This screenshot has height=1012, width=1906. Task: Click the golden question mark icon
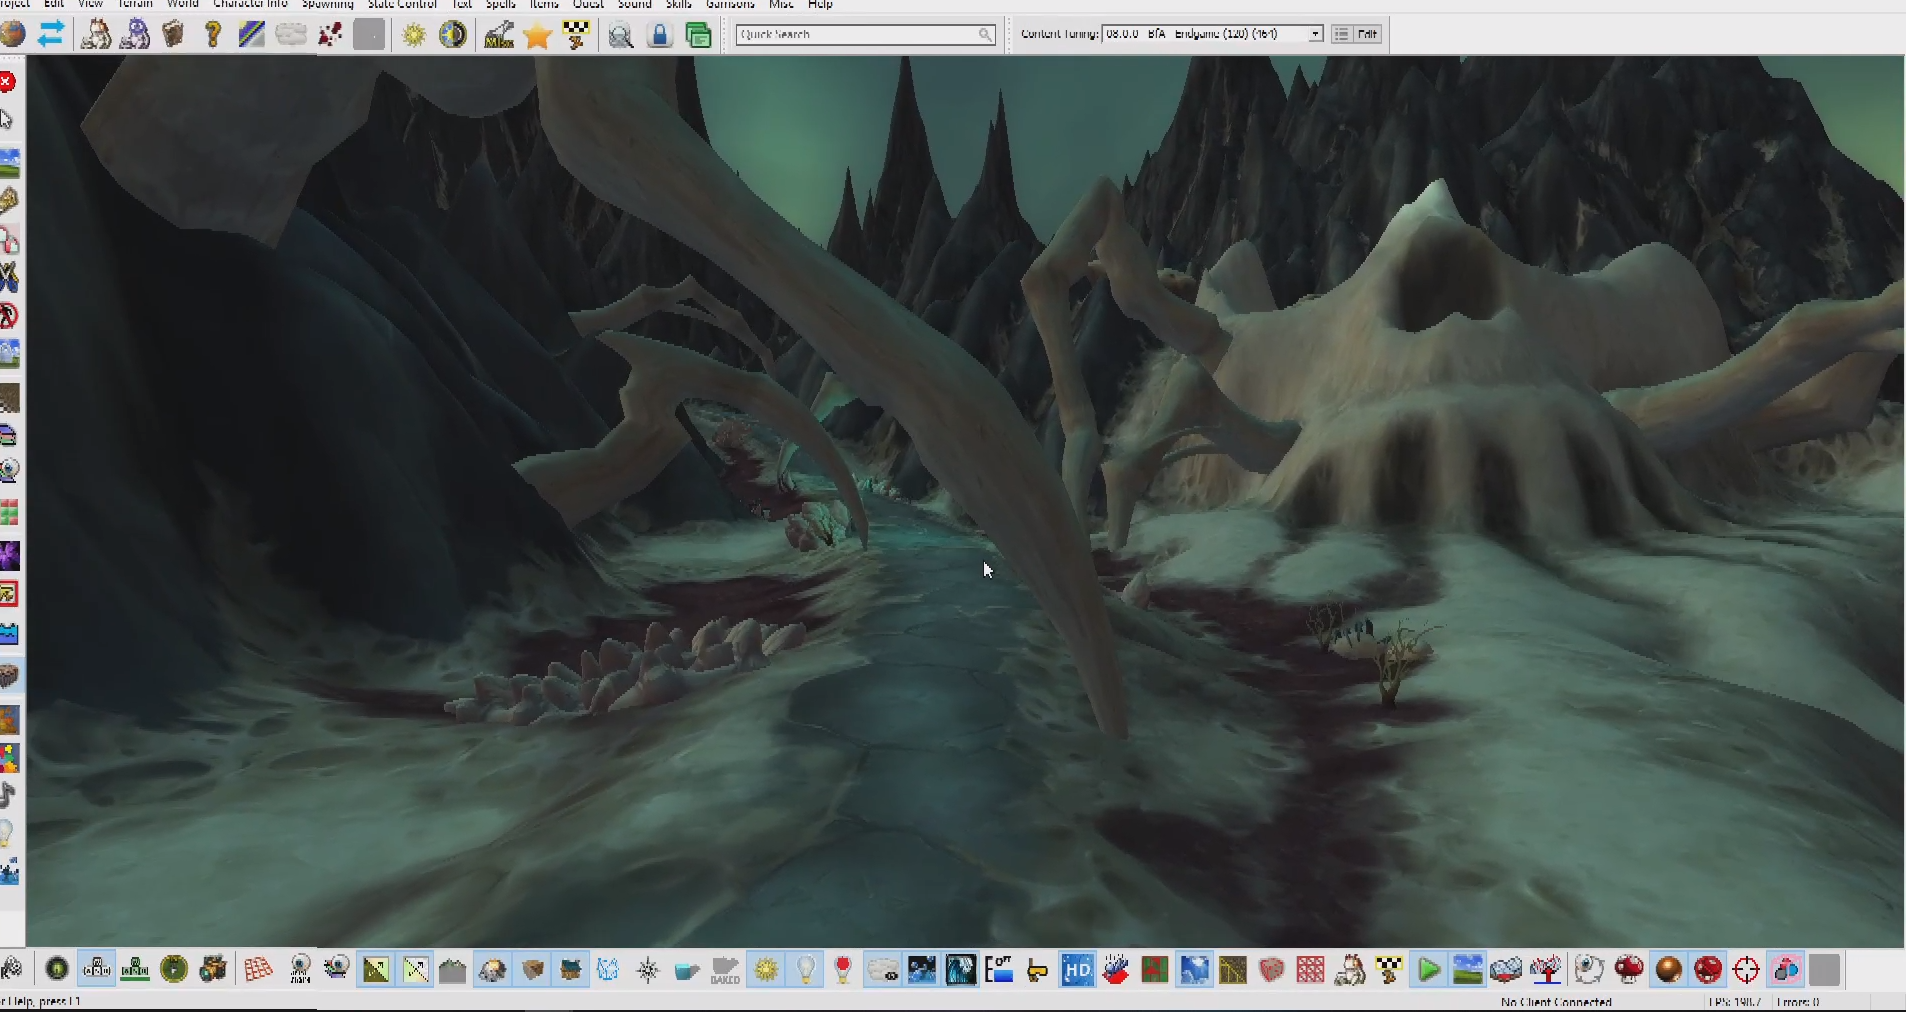pos(212,34)
